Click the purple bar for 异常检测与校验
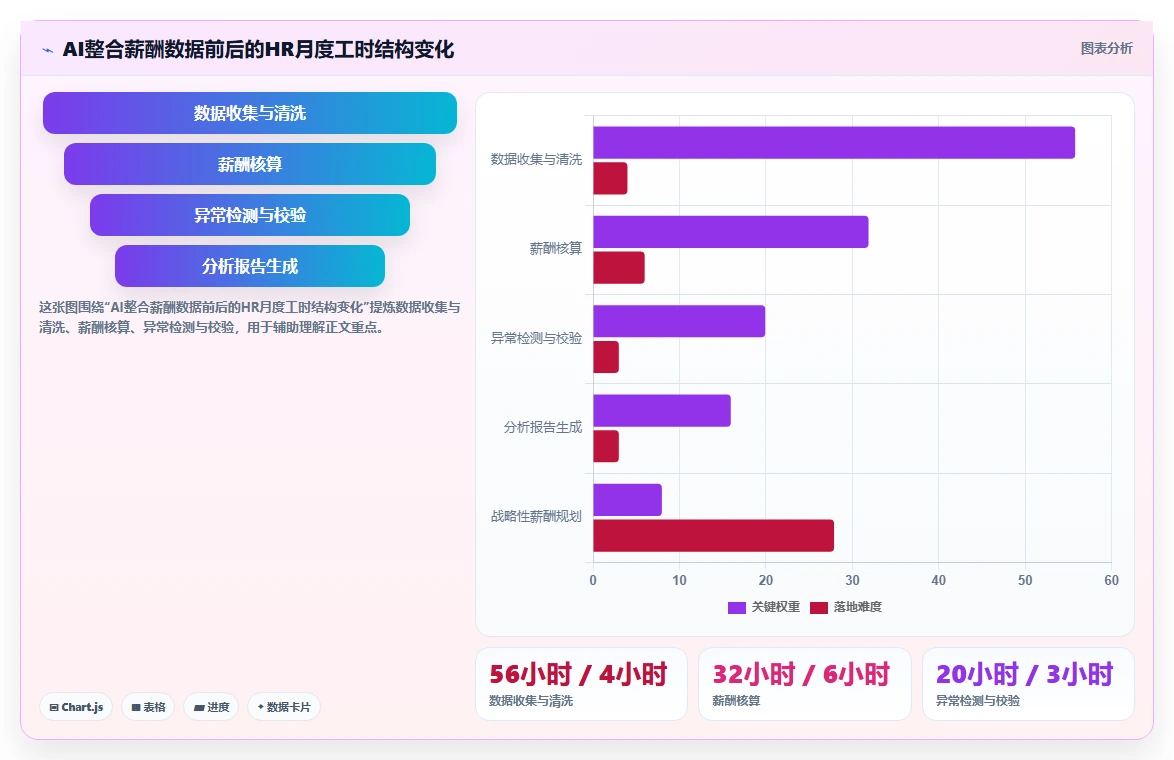The width and height of the screenshot is (1174, 760). coord(679,321)
